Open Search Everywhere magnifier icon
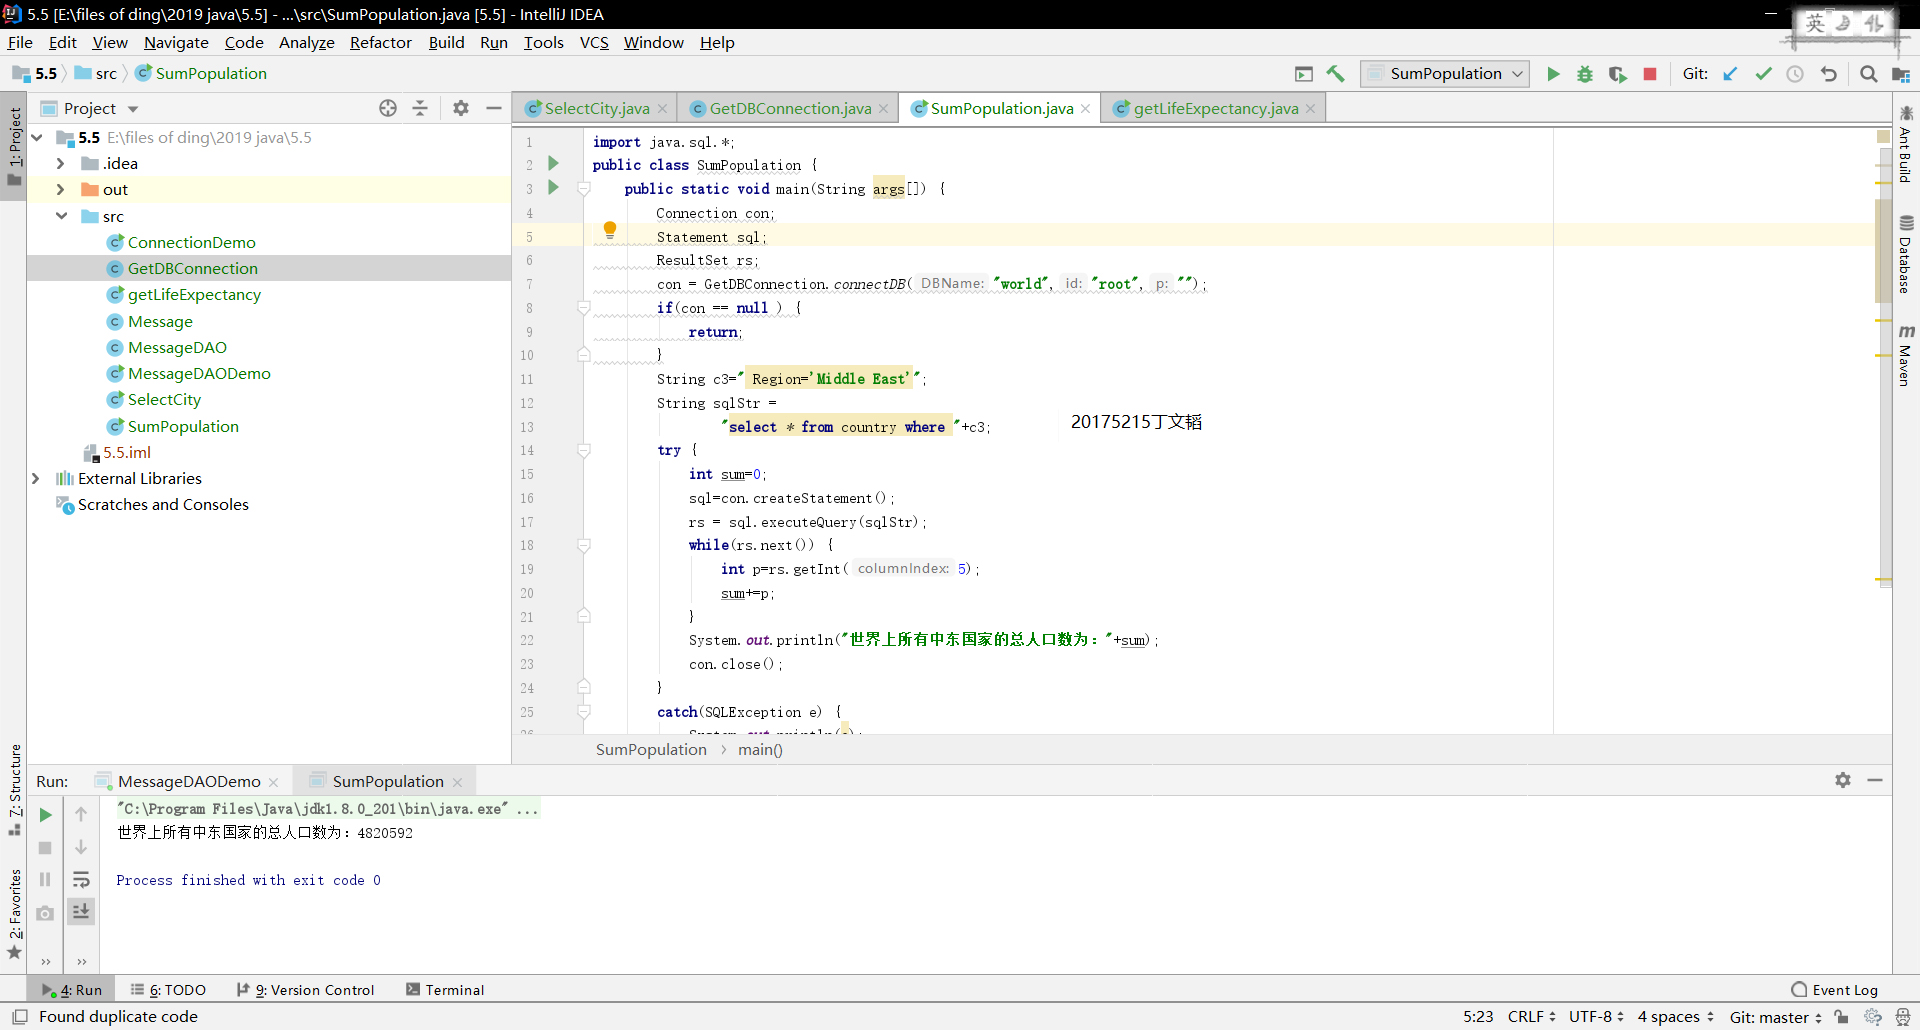This screenshot has height=1030, width=1920. [1868, 74]
